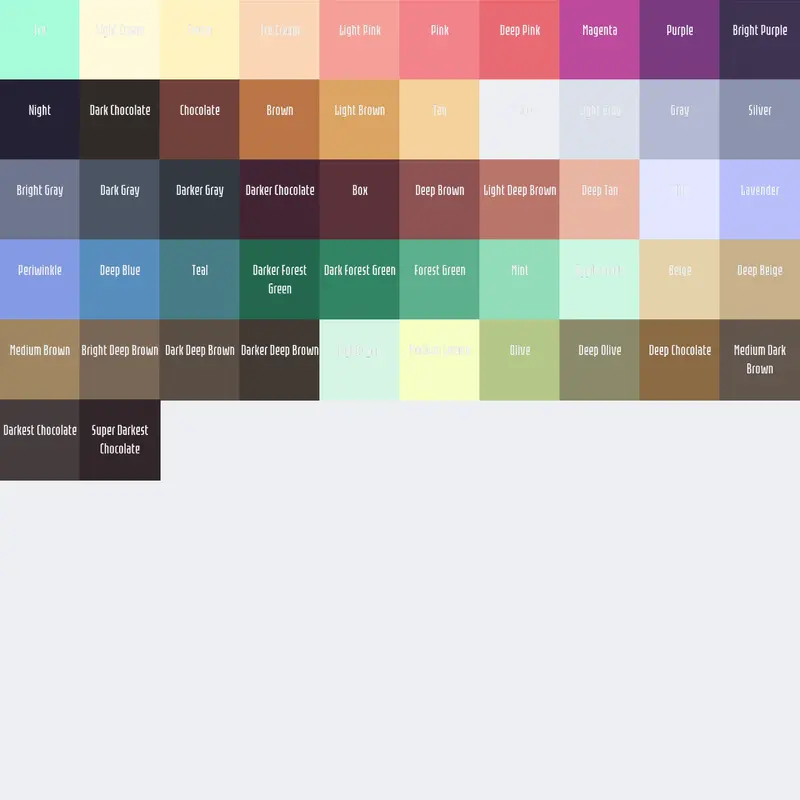The image size is (800, 800).
Task: Choose the Bright Purple swatch
Action: (760, 40)
